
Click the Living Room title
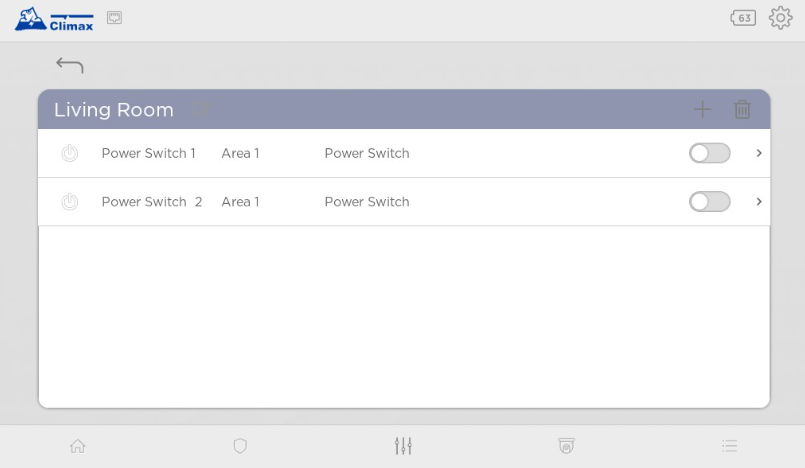click(x=114, y=110)
